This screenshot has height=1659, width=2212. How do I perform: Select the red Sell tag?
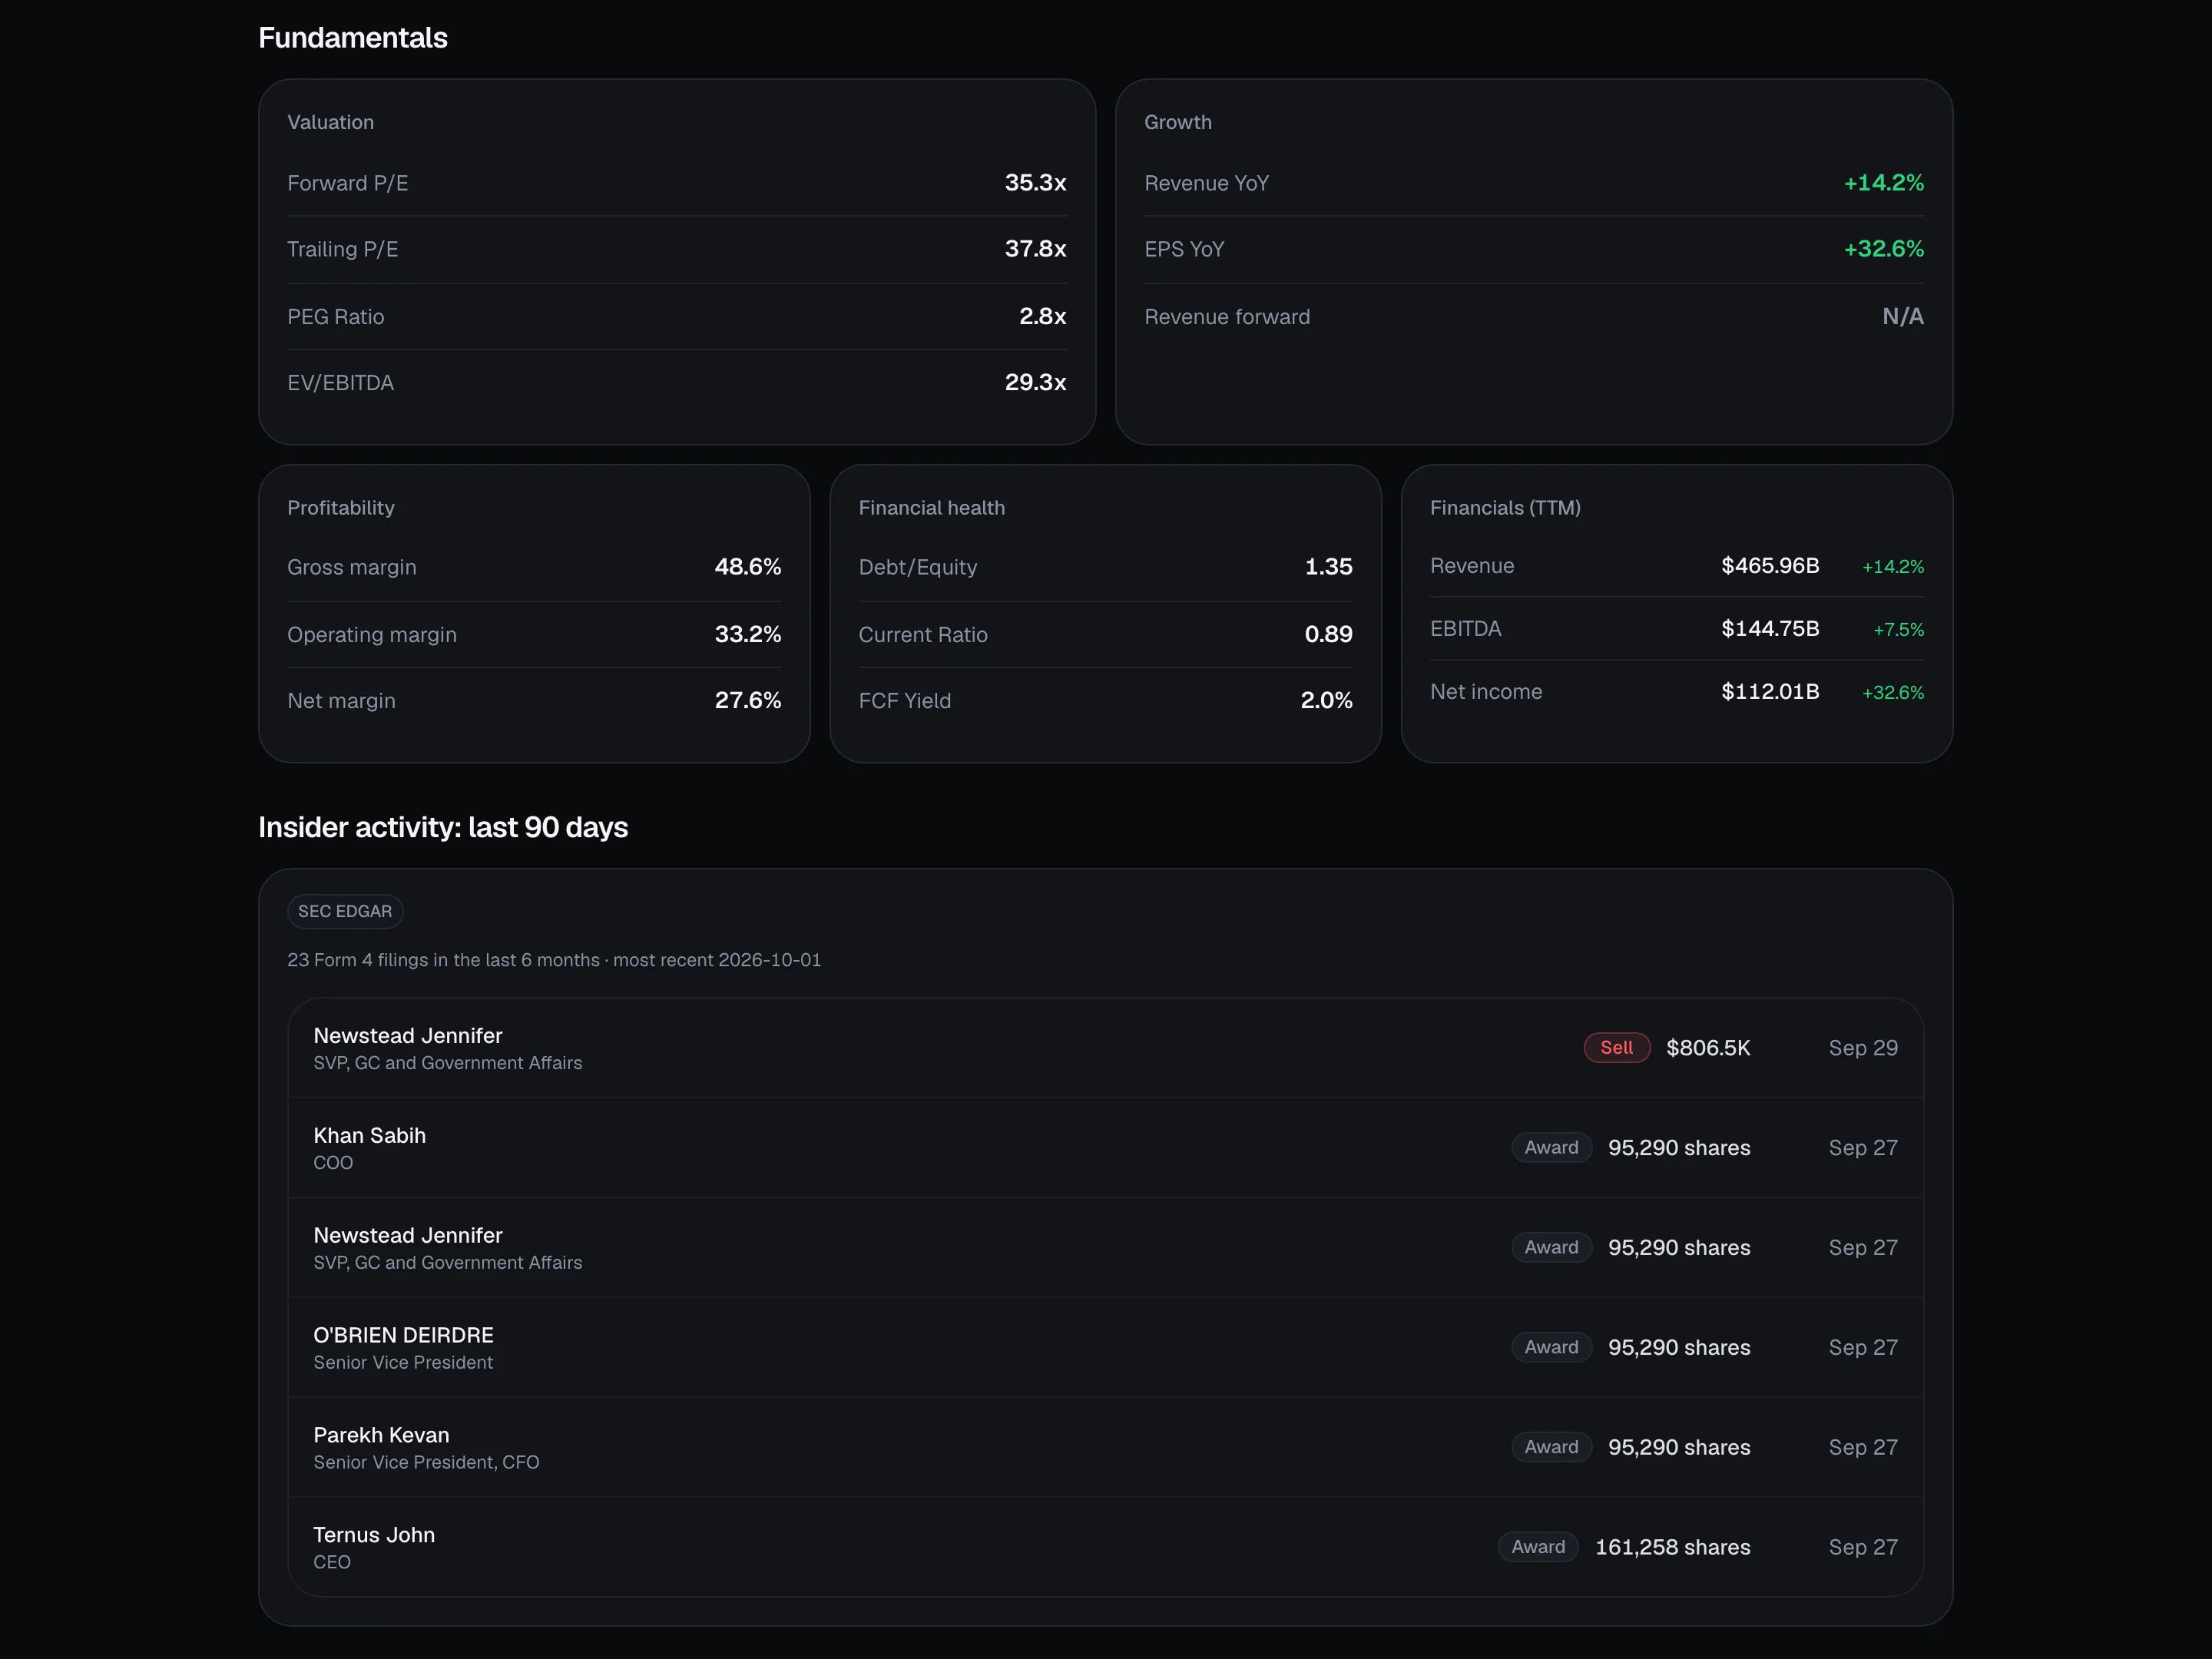[1616, 1047]
